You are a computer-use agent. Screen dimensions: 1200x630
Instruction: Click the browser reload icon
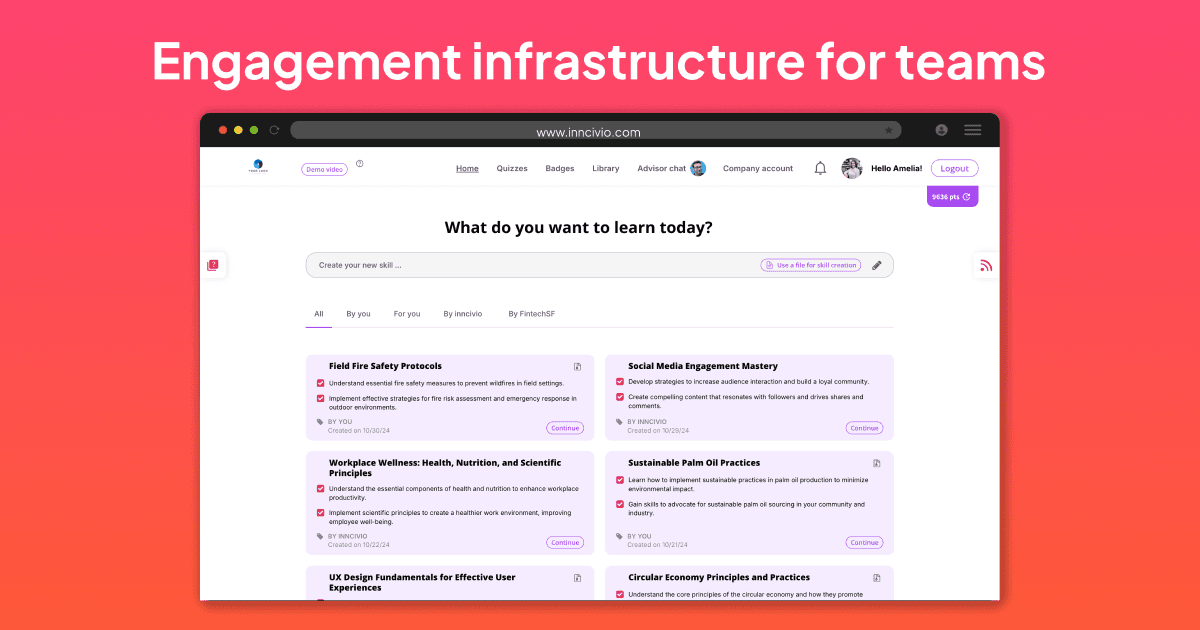pos(274,130)
